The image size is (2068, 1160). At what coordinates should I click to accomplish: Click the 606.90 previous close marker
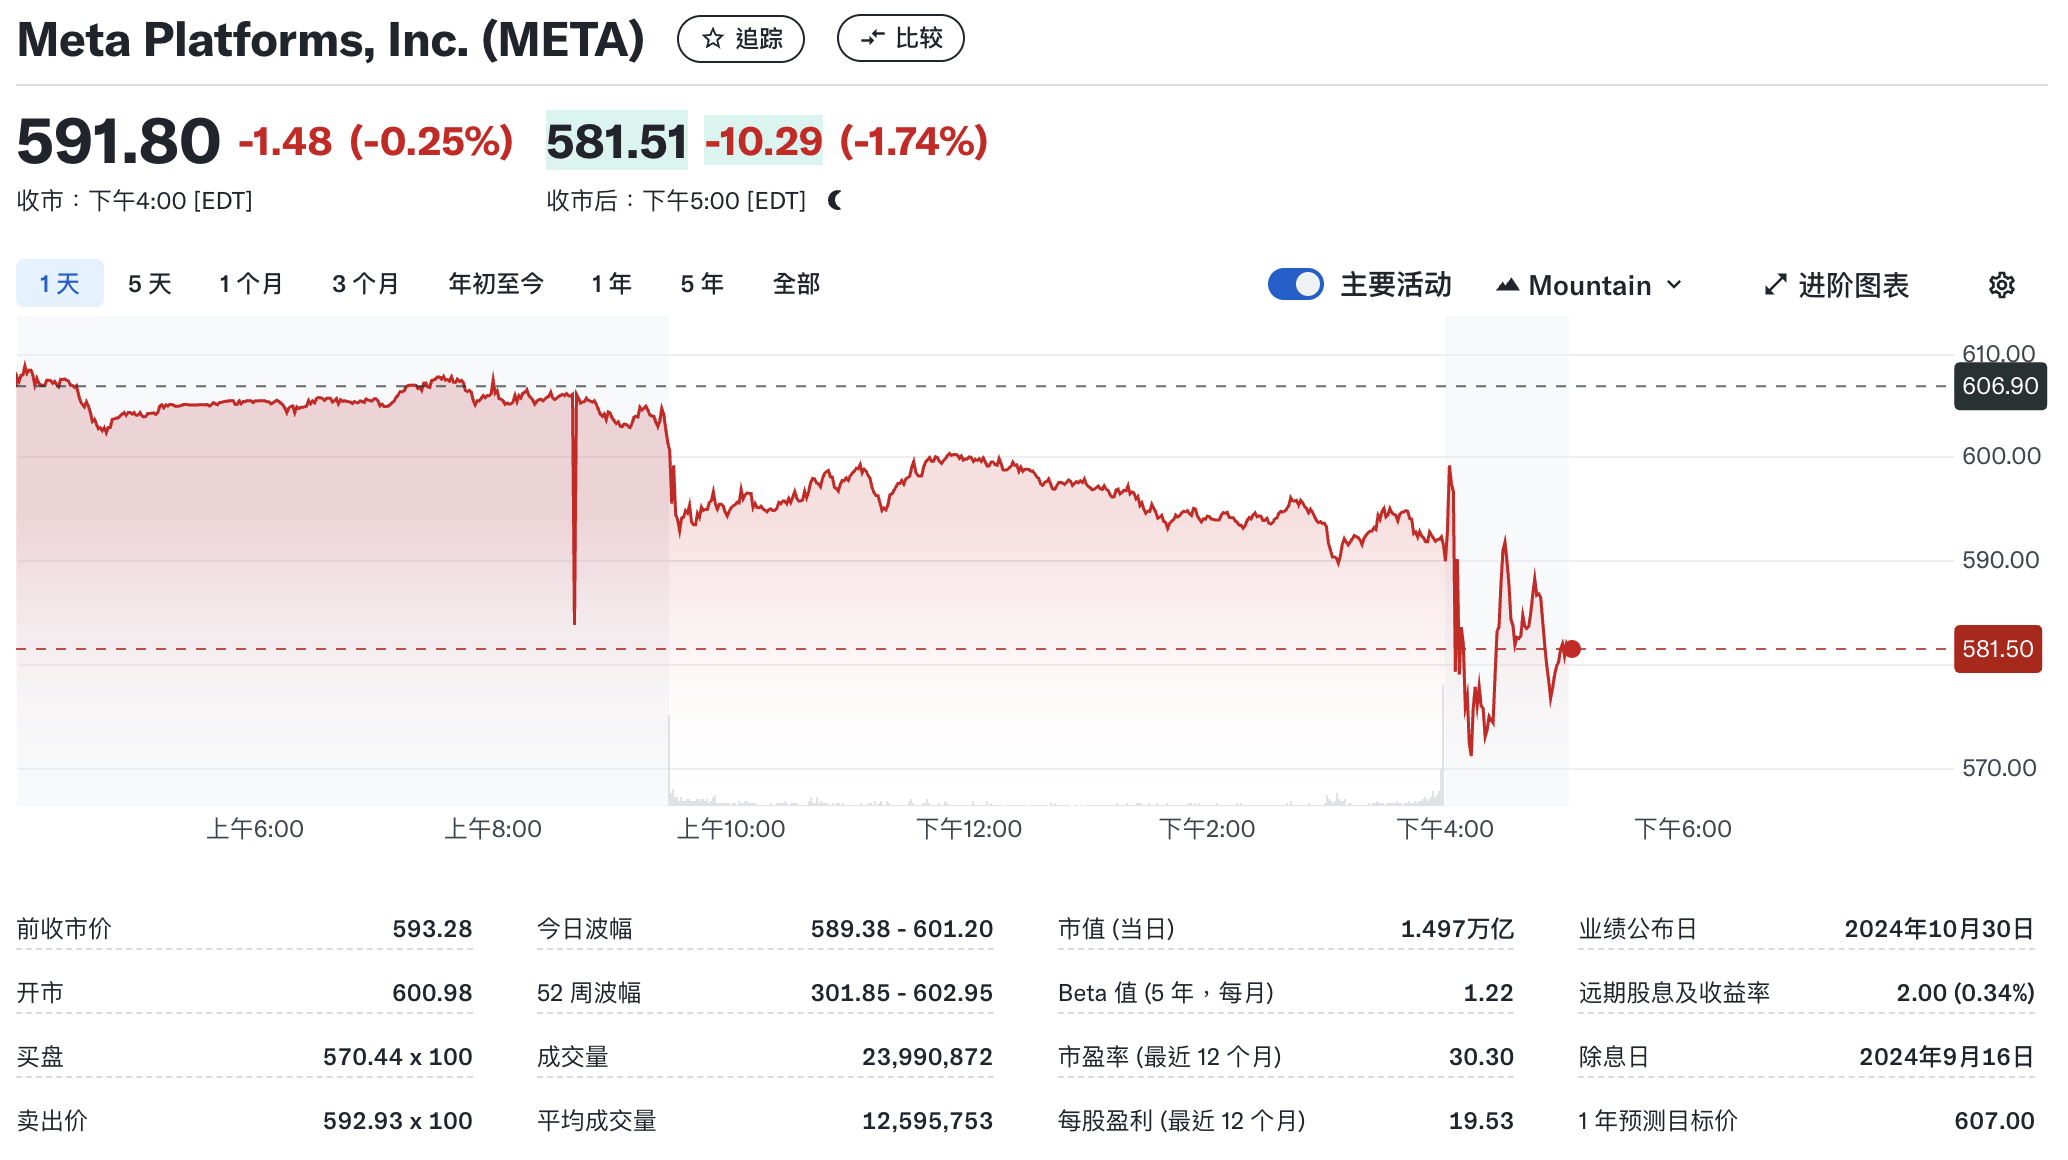1999,386
